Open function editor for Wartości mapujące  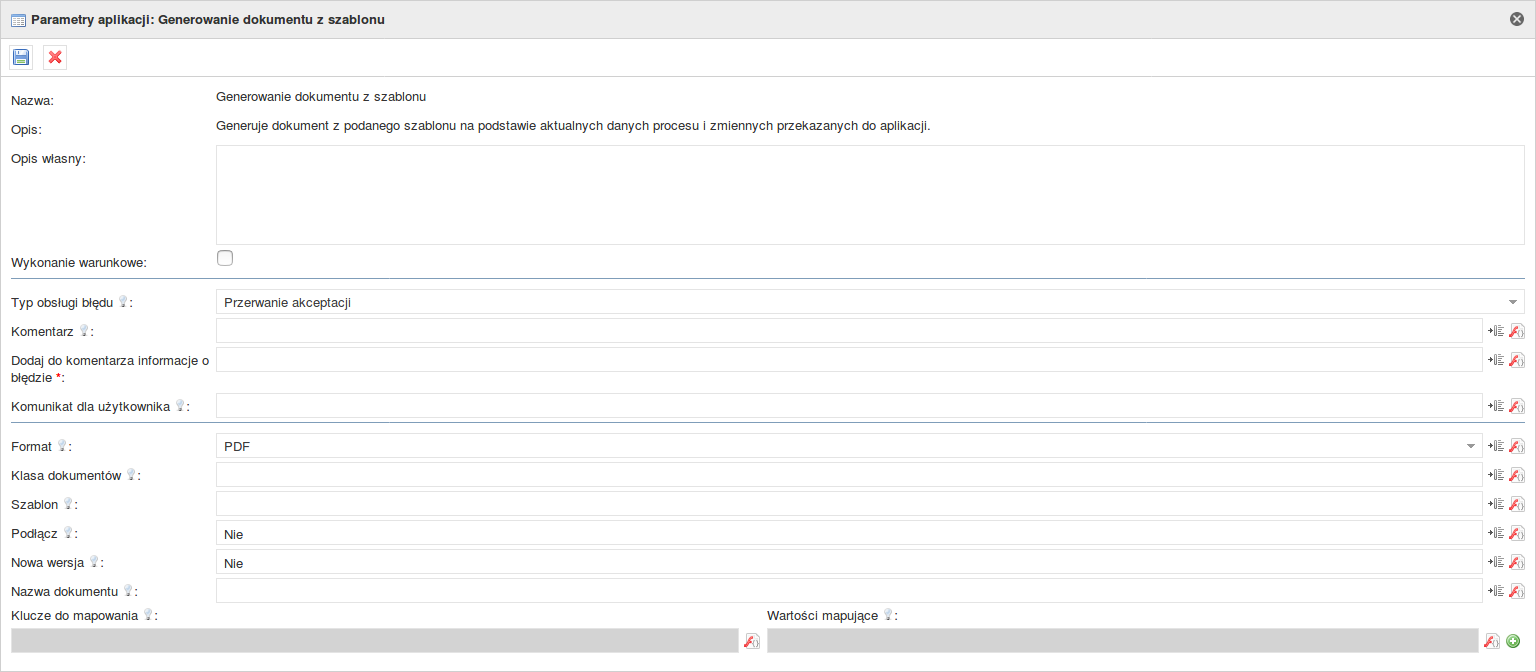(1491, 641)
